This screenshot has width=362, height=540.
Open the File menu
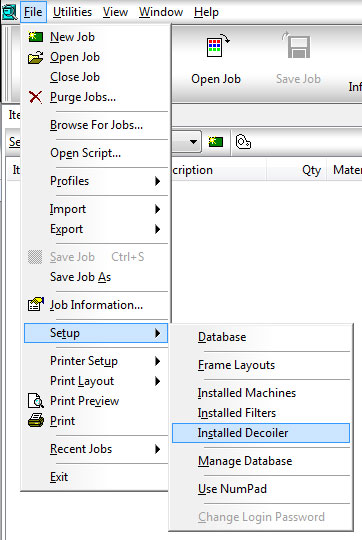coord(33,12)
